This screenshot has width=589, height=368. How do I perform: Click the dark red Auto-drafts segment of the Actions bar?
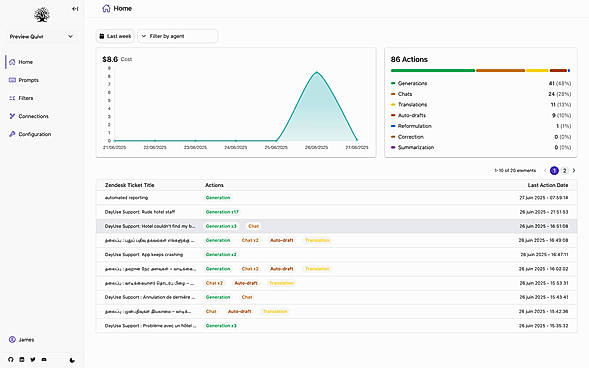click(558, 70)
